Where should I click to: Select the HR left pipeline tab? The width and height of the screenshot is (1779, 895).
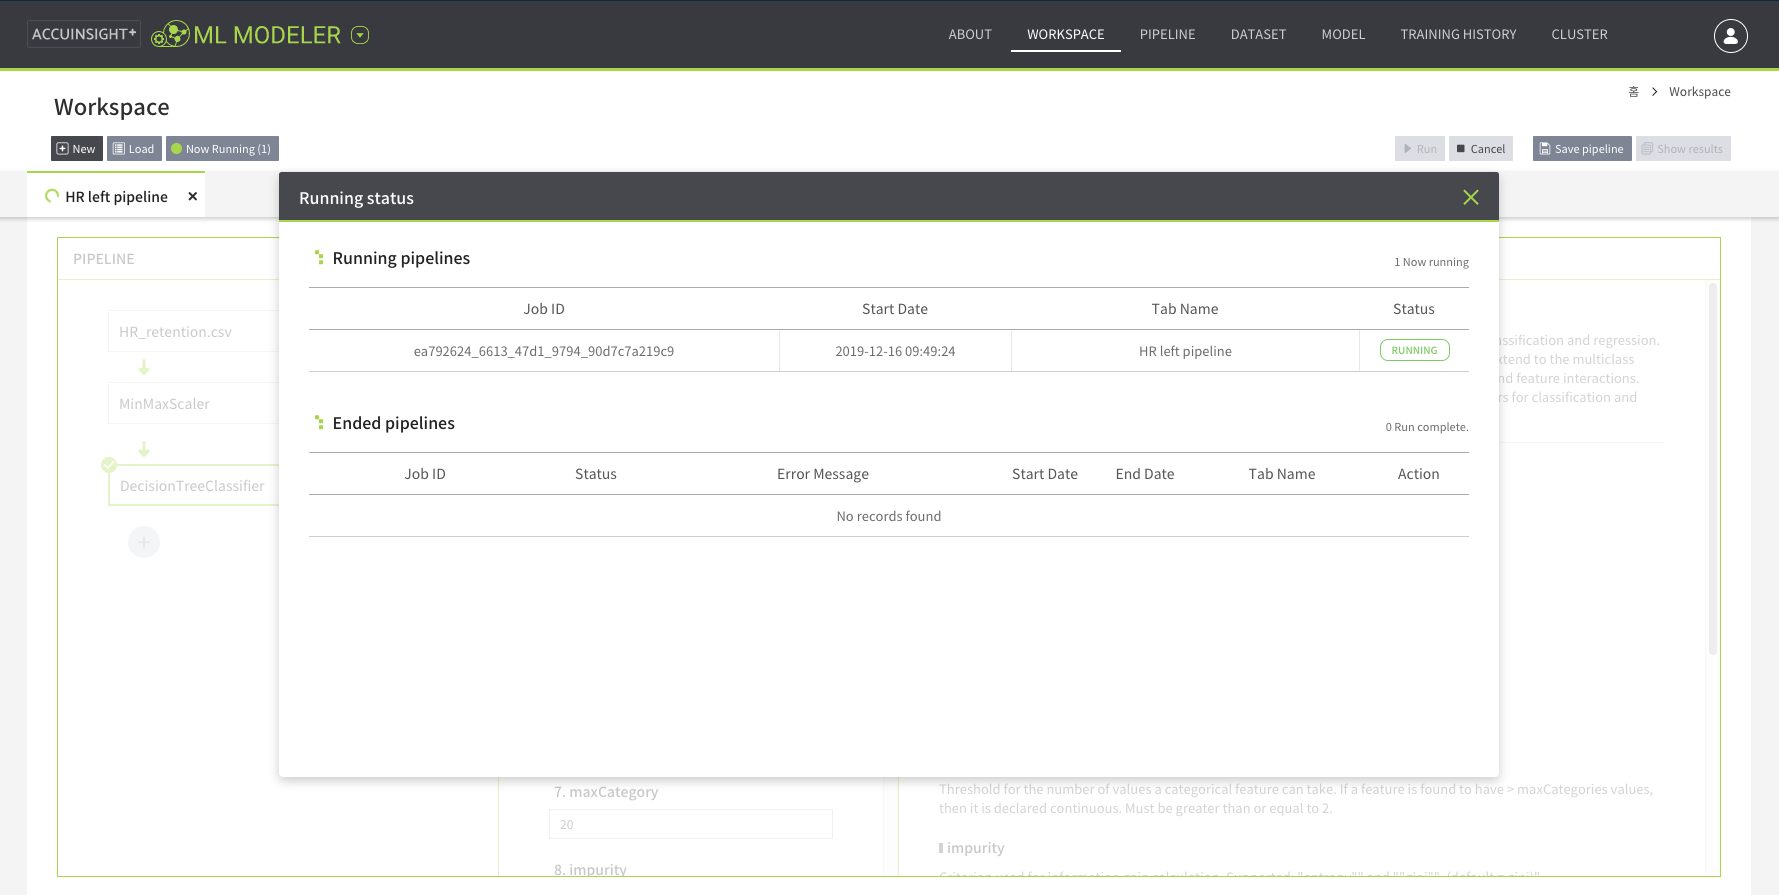[x=116, y=197]
